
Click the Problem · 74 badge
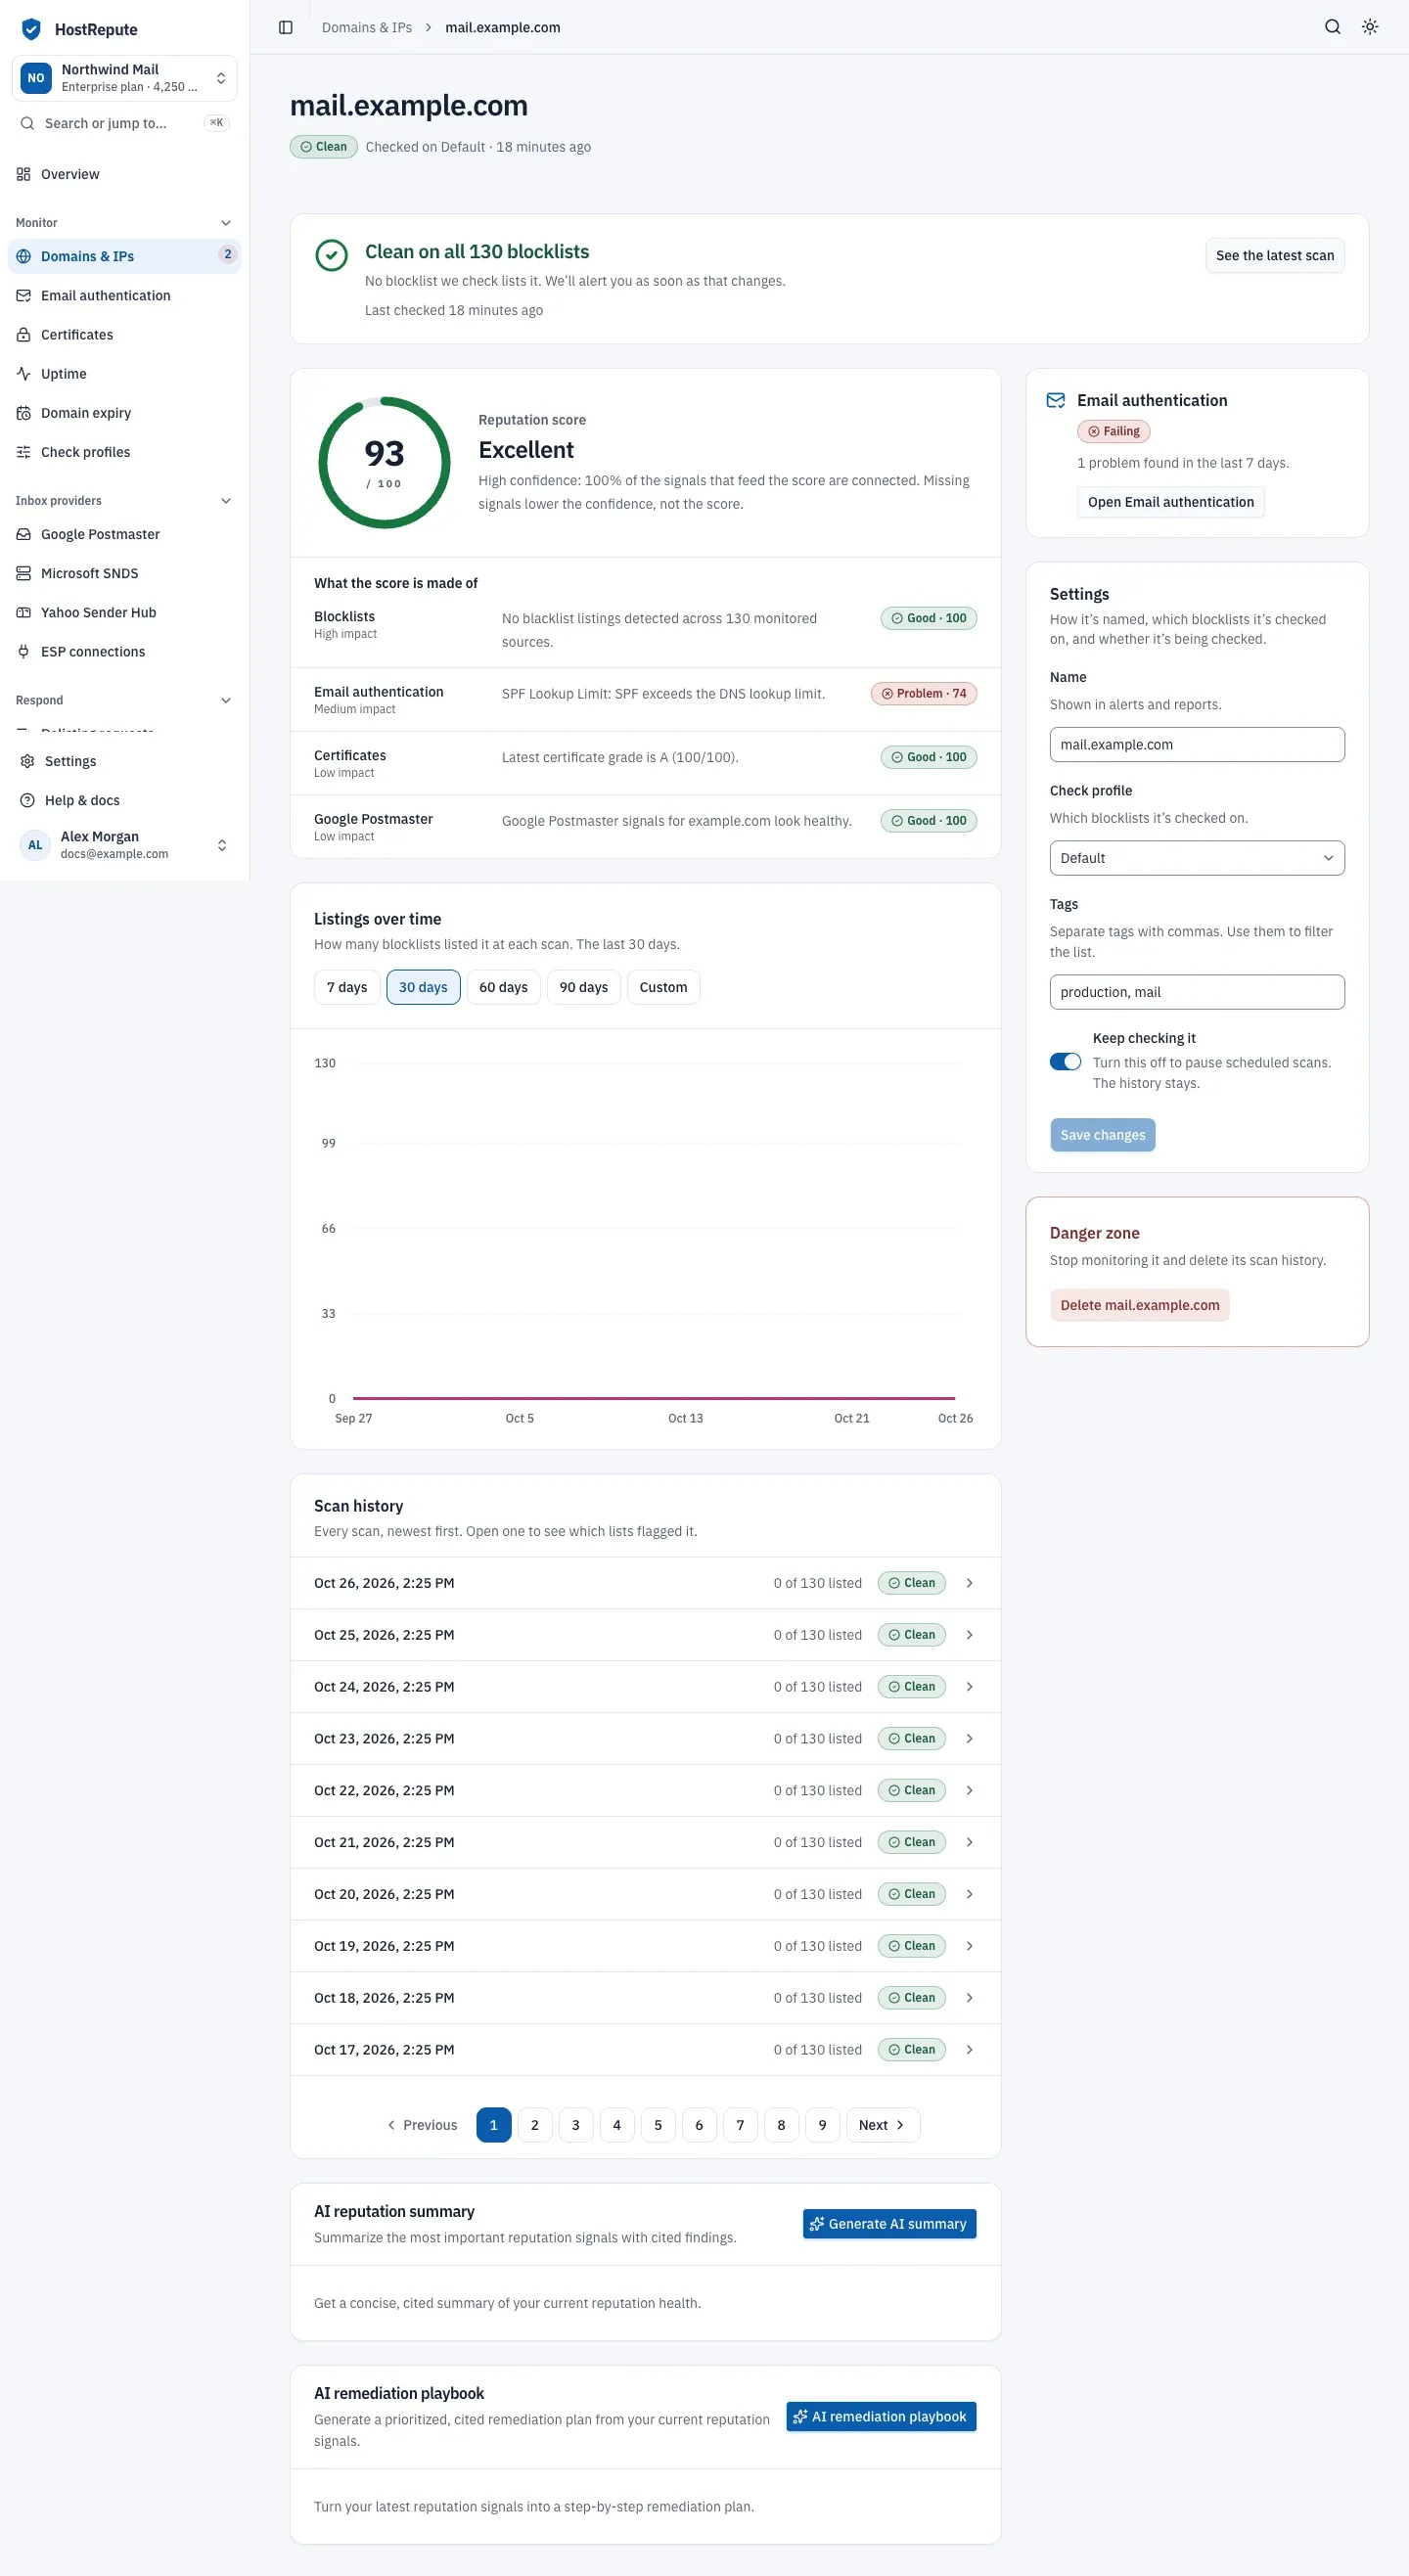[923, 693]
